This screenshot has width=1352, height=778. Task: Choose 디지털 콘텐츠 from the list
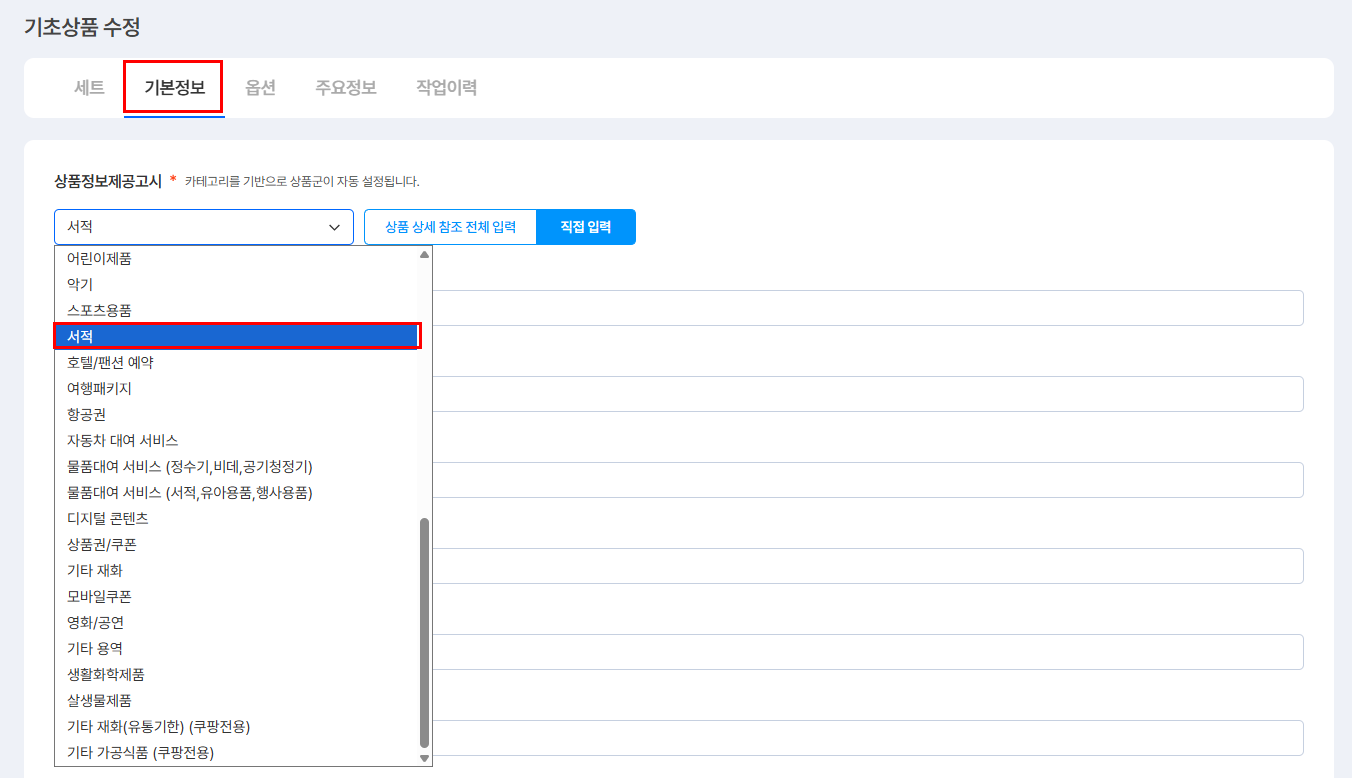click(108, 519)
